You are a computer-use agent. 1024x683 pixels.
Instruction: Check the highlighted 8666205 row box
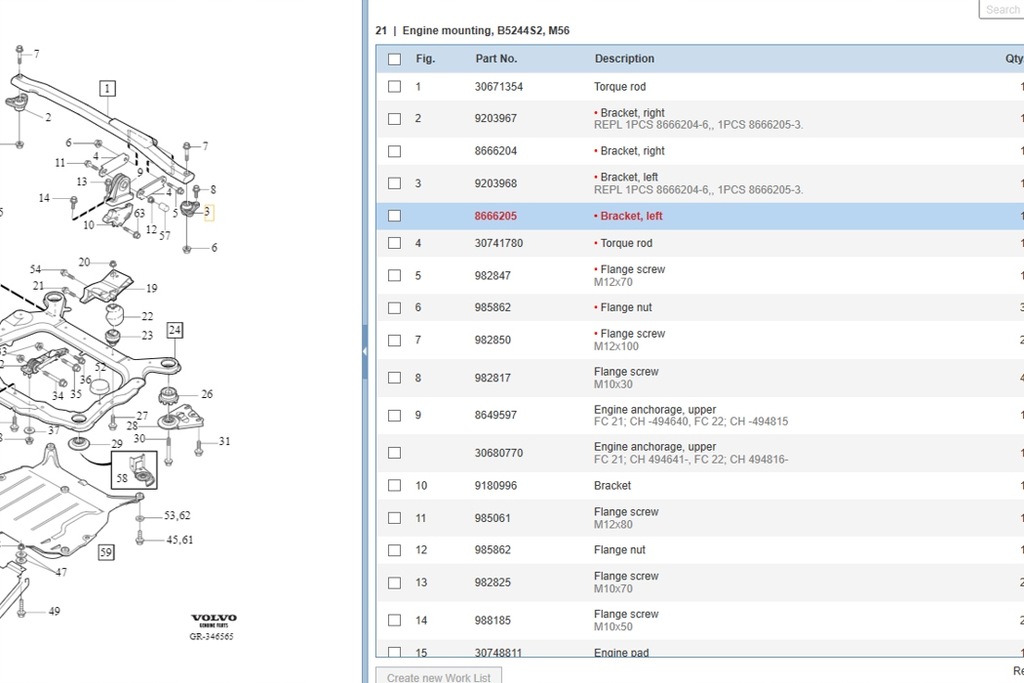(x=394, y=216)
